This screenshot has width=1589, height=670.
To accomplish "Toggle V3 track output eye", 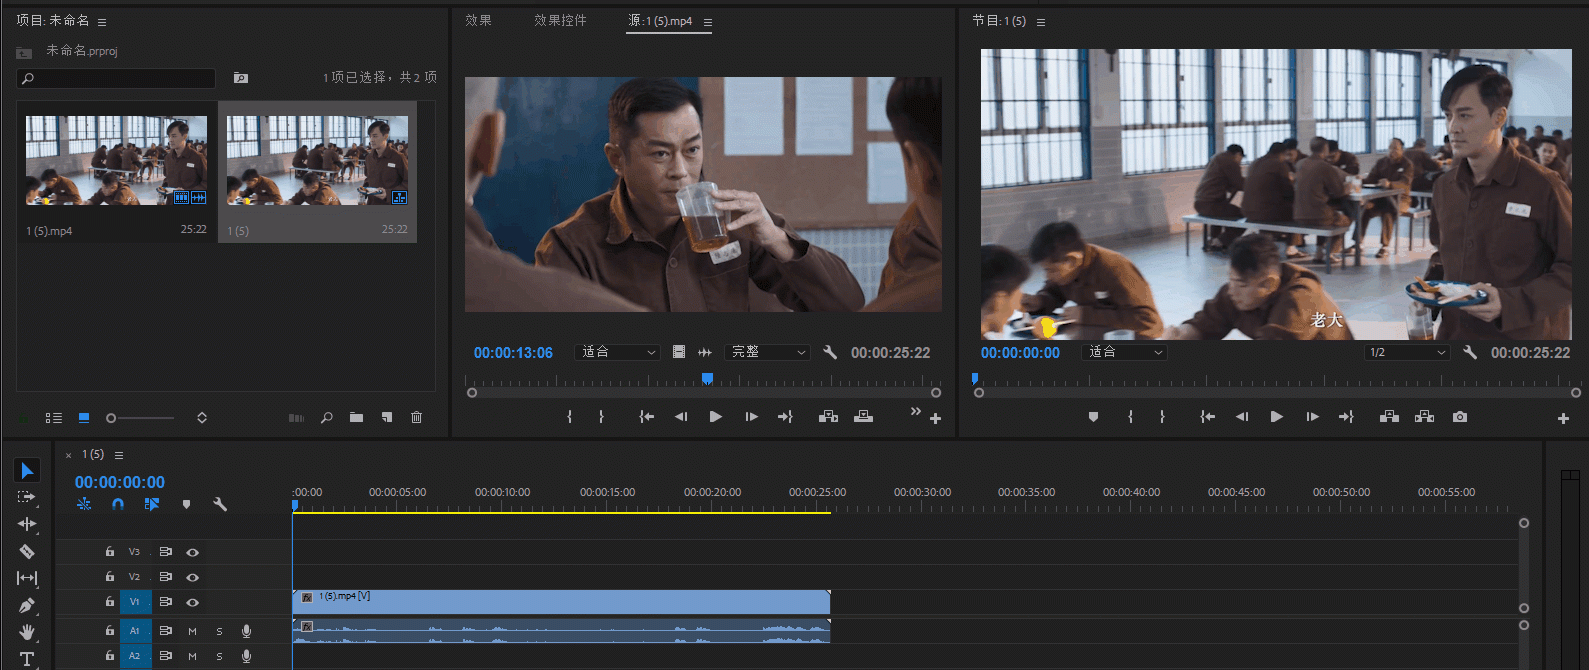I will point(192,552).
